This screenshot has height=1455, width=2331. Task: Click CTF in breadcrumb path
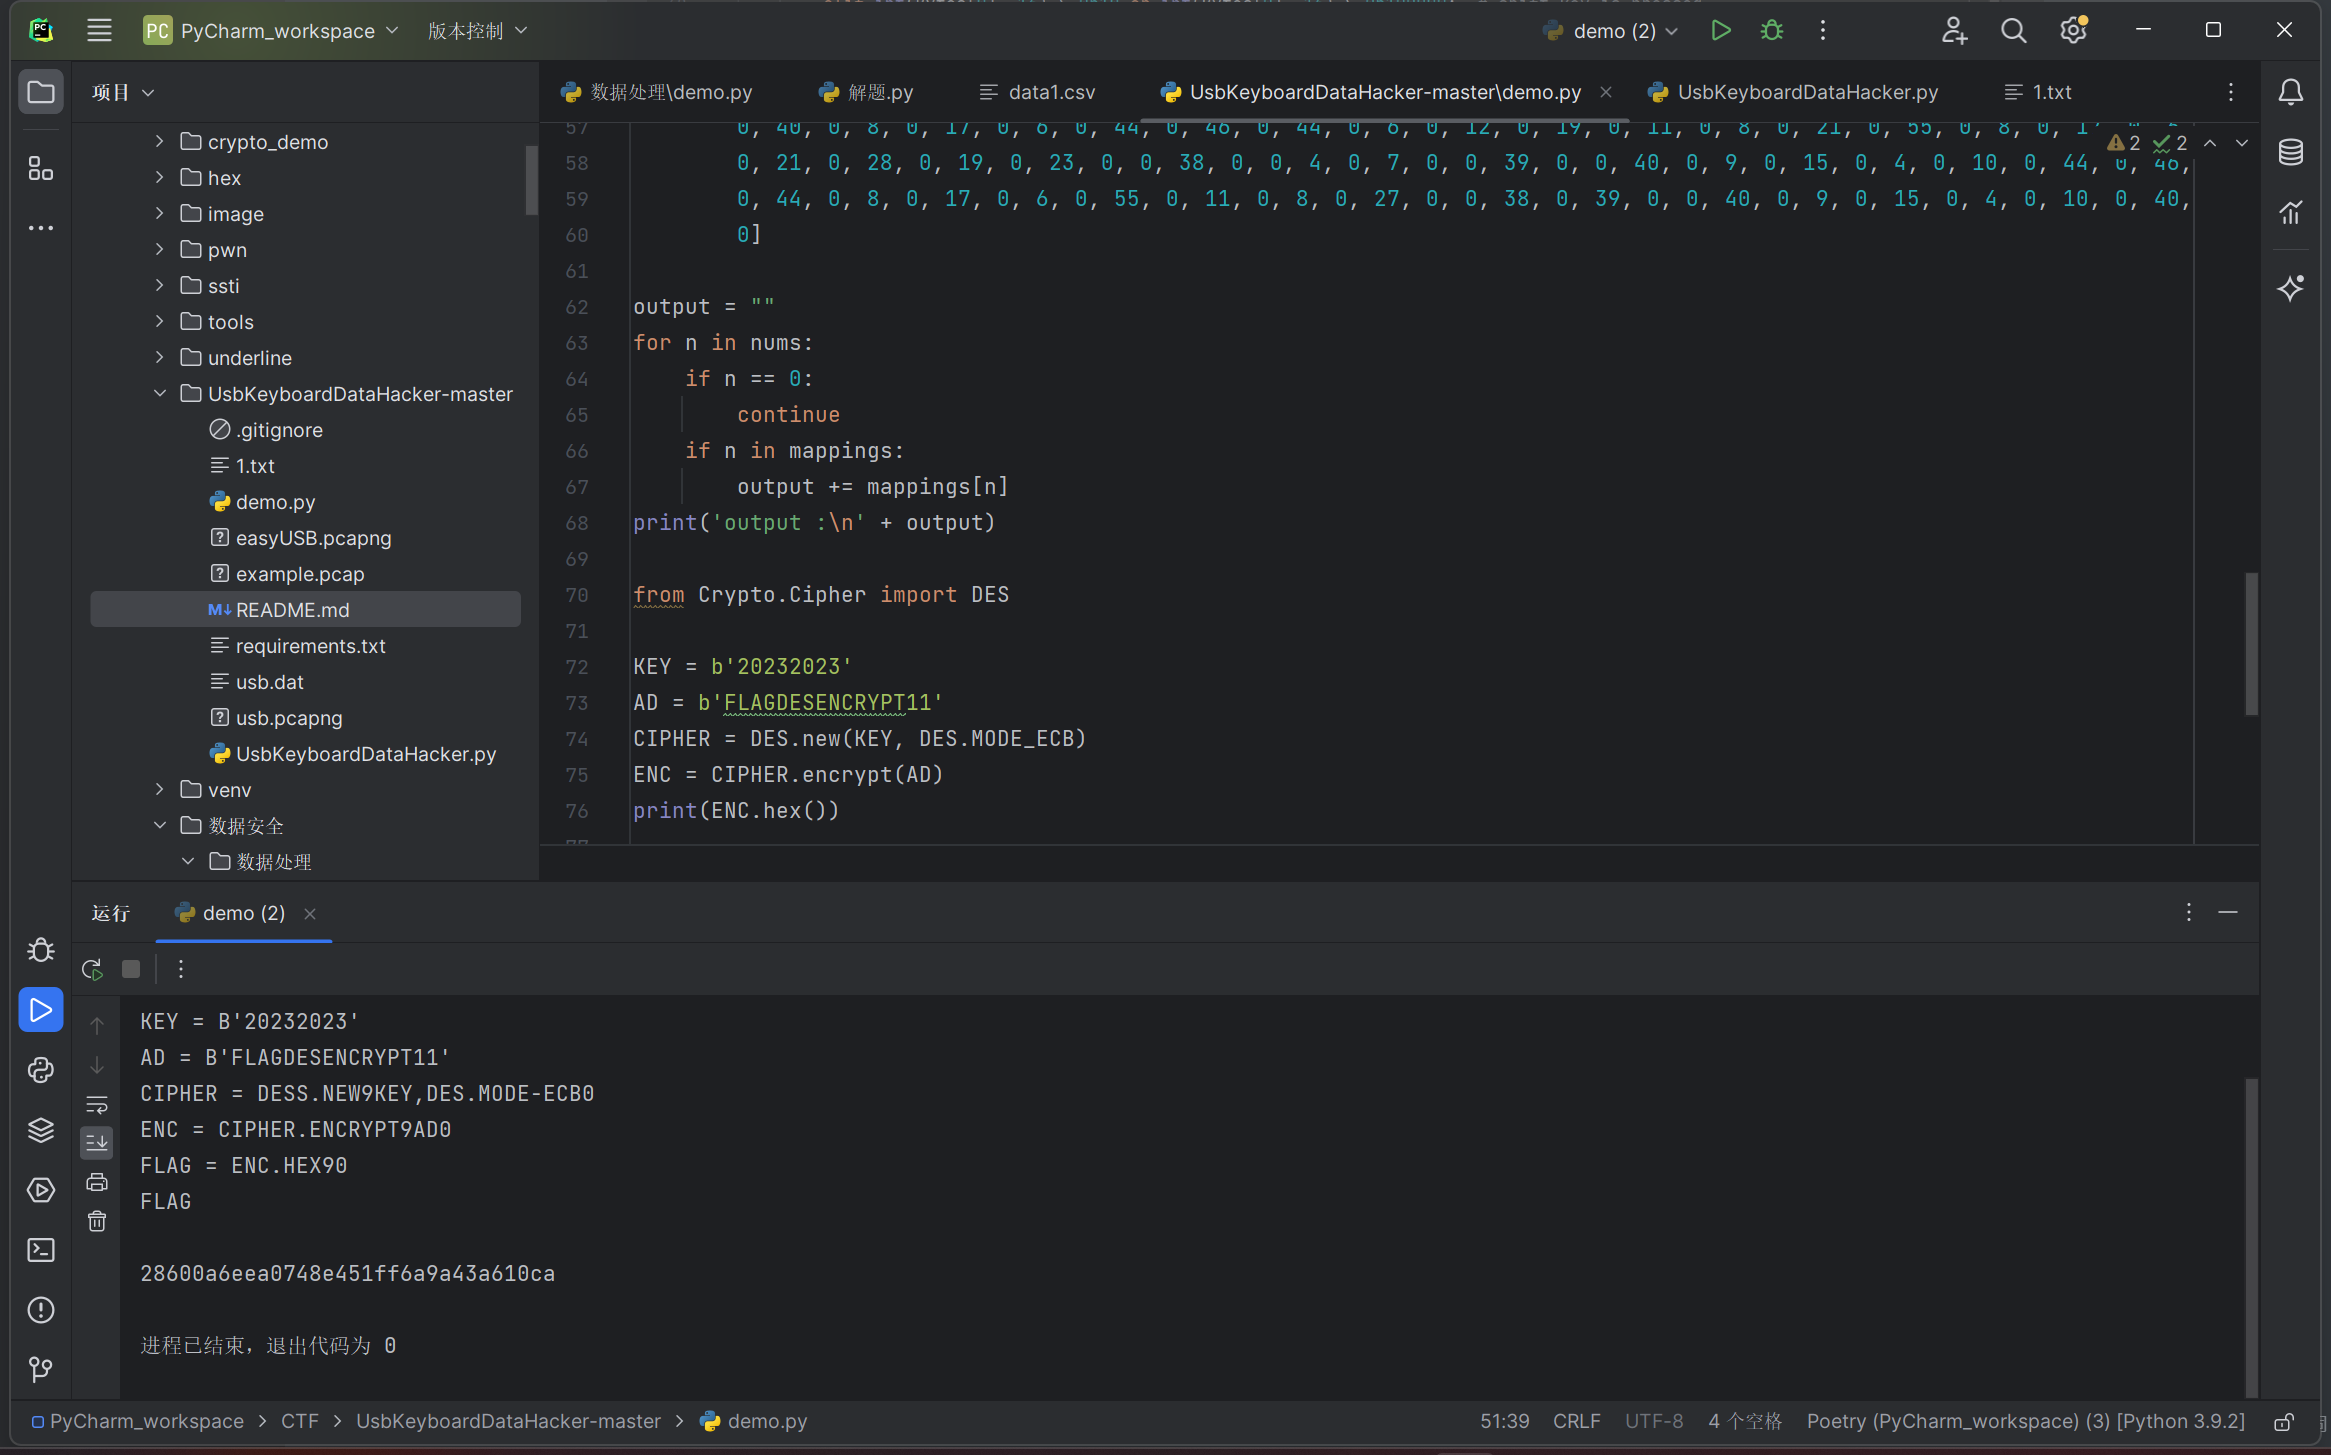click(300, 1422)
